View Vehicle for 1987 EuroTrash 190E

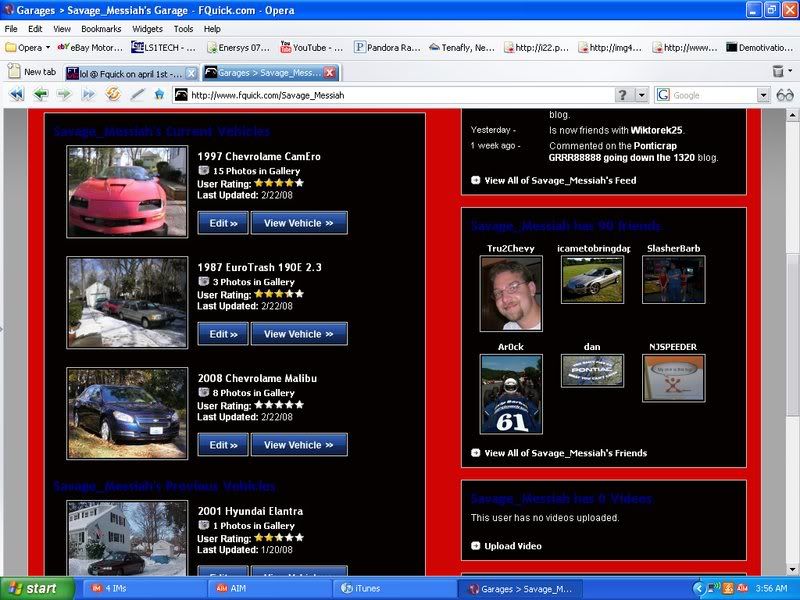pyautogui.click(x=299, y=334)
